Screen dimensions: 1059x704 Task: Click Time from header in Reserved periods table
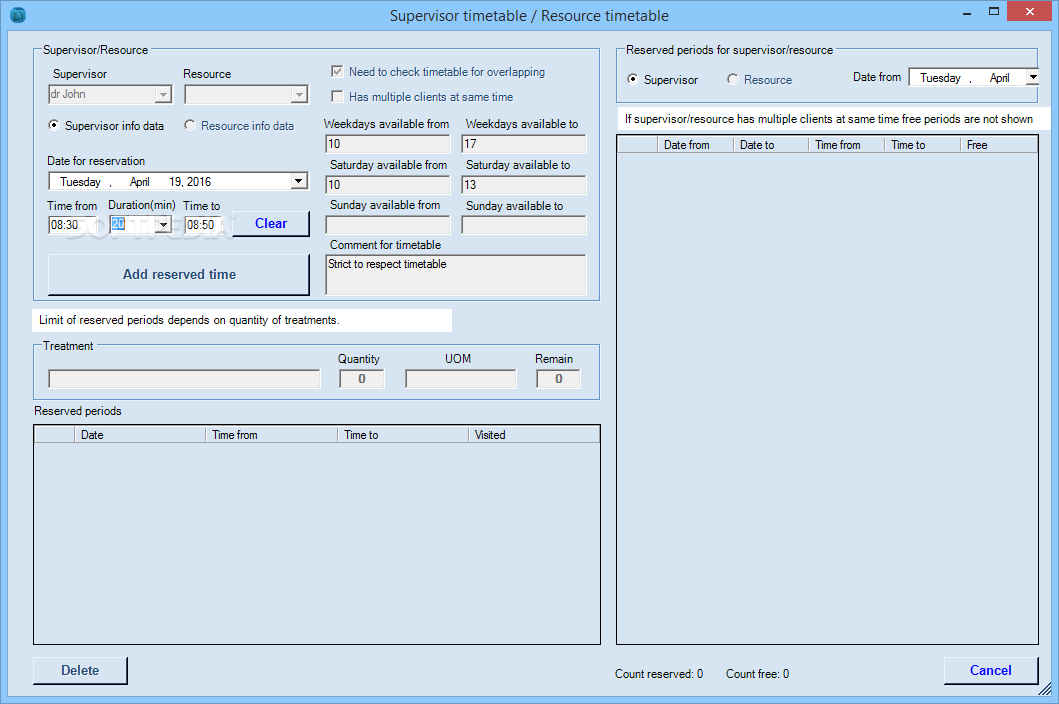point(272,434)
